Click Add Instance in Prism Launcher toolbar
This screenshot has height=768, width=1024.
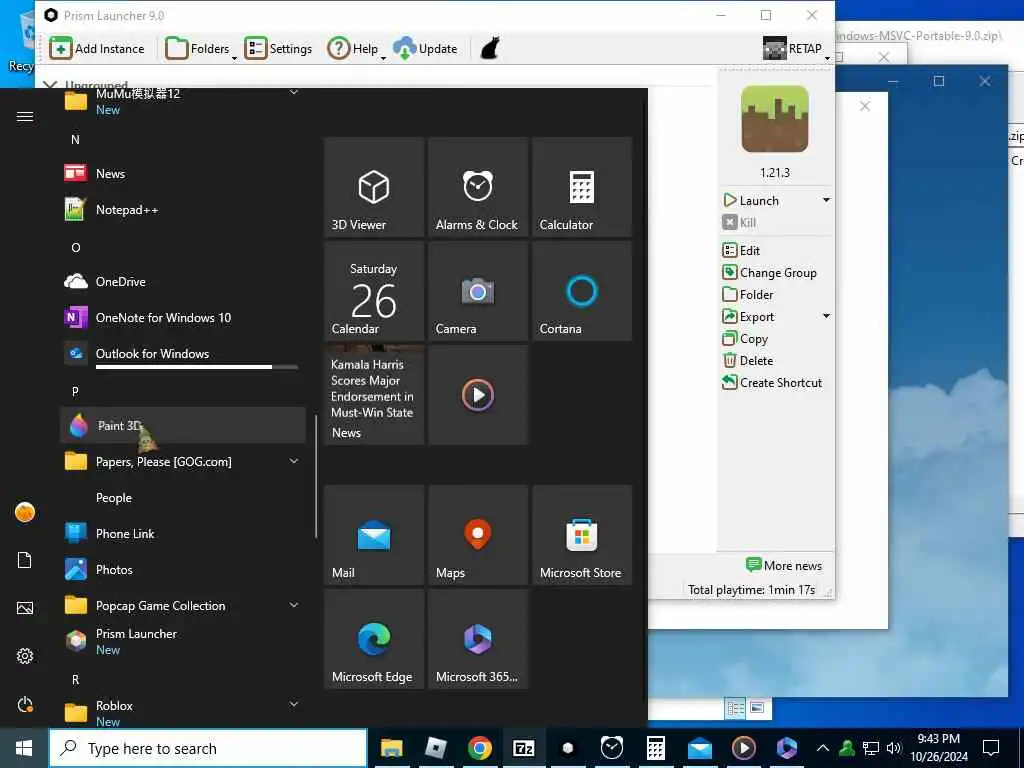click(x=97, y=48)
